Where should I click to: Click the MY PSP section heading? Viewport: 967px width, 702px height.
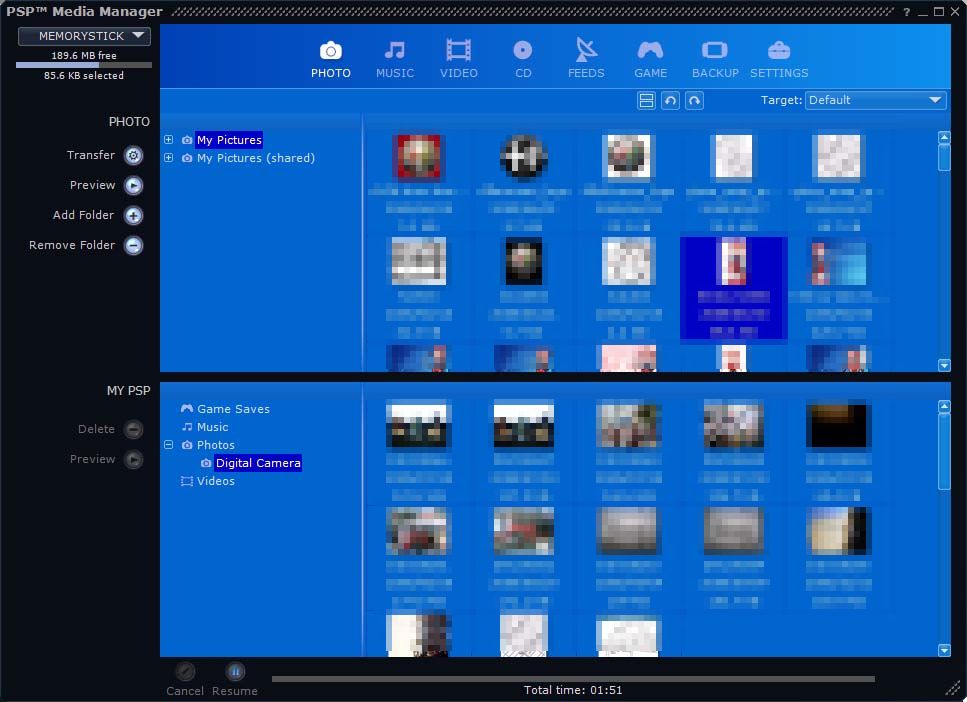128,390
